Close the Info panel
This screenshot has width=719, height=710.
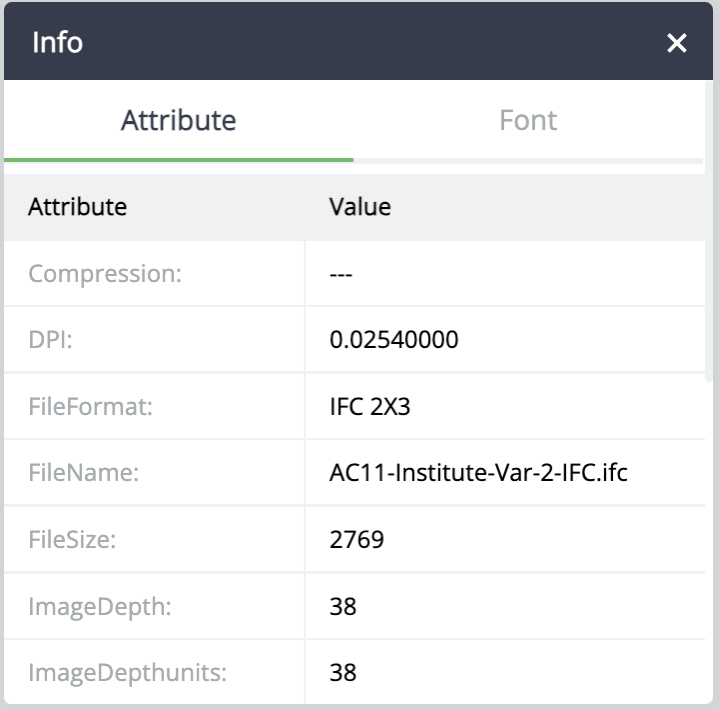pyautogui.click(x=676, y=43)
